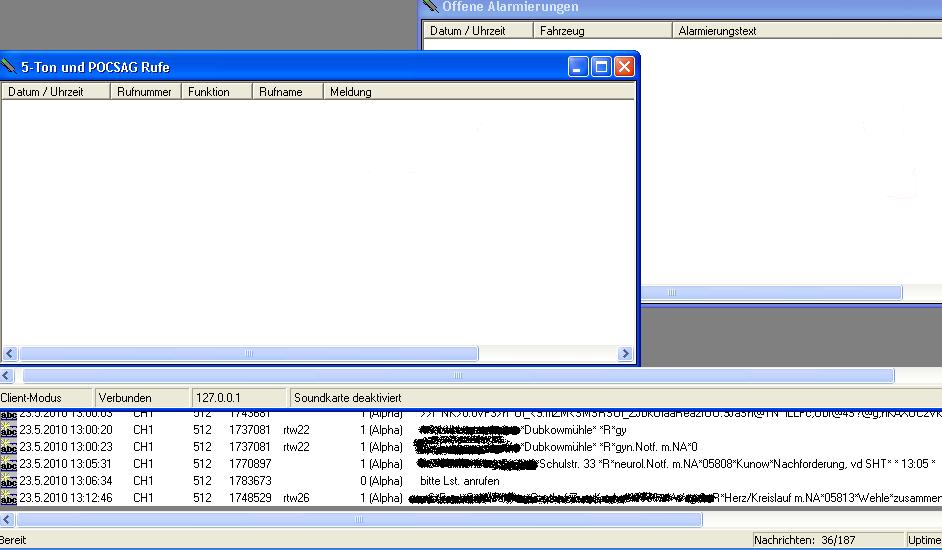942x550 pixels.
Task: Click the abc icon of the 13:00:20 message
Action: [8, 430]
